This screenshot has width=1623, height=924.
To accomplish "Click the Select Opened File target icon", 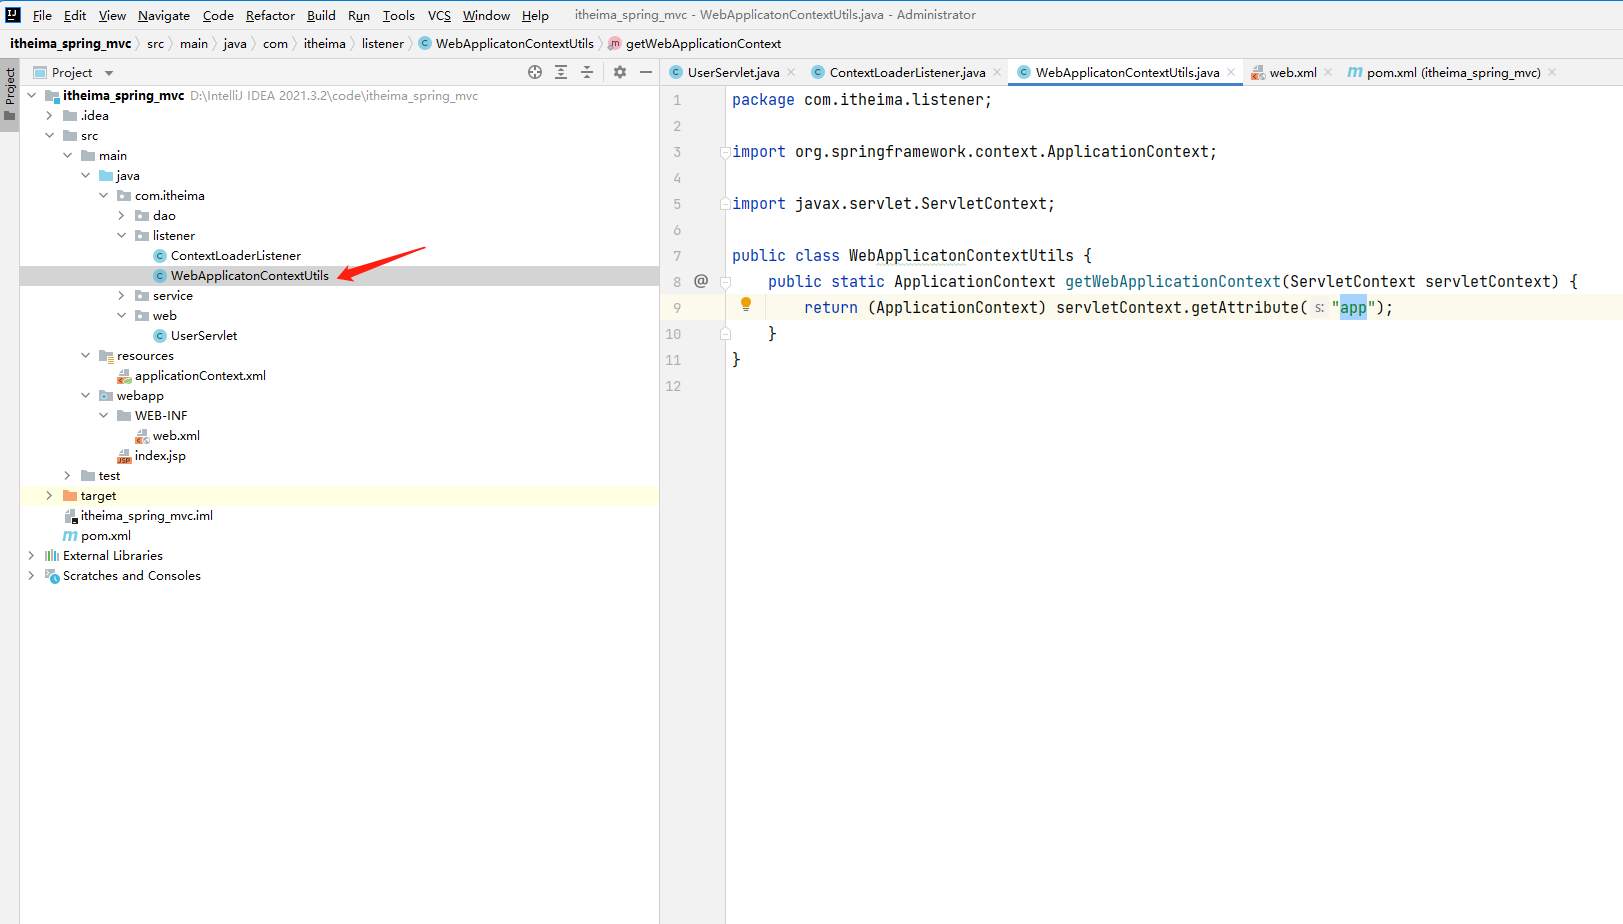I will pyautogui.click(x=535, y=72).
